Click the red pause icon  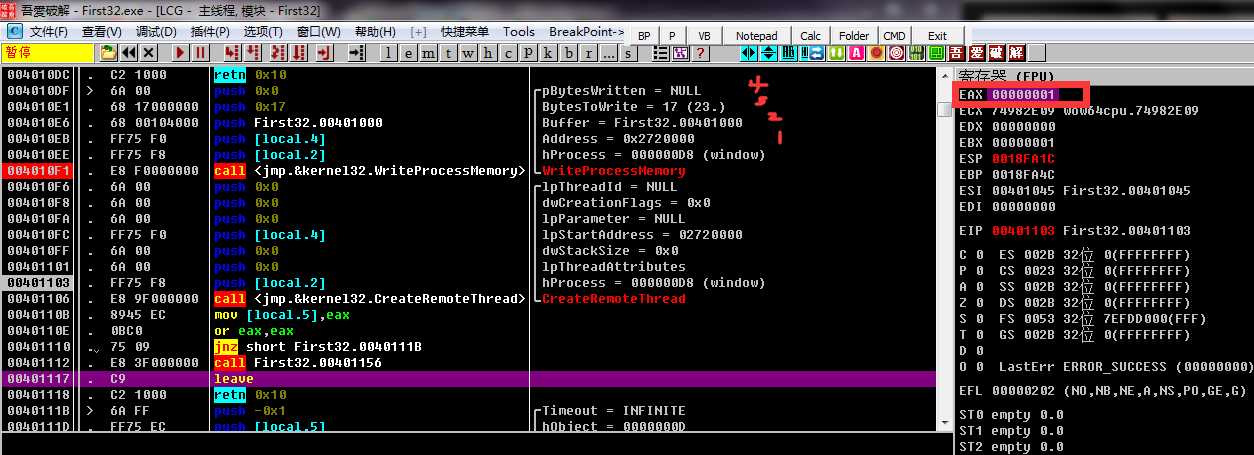pos(200,53)
